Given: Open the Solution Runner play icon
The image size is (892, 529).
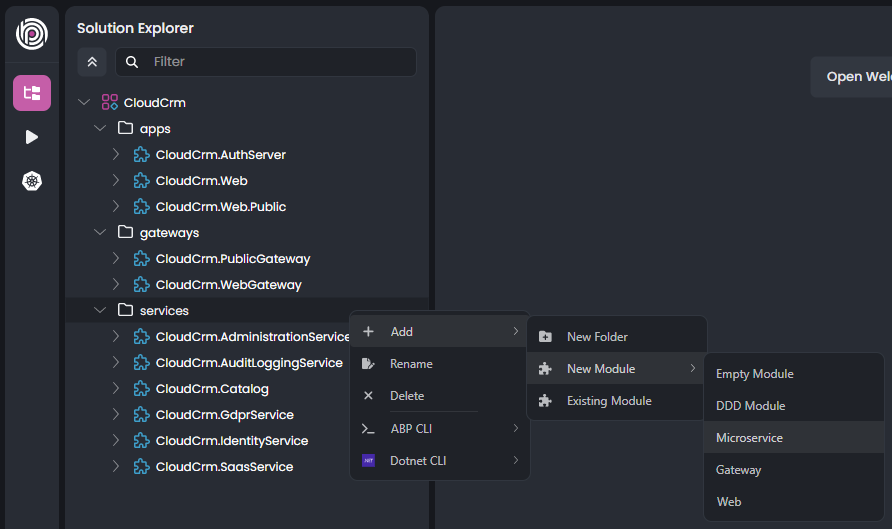Looking at the screenshot, I should (32, 137).
